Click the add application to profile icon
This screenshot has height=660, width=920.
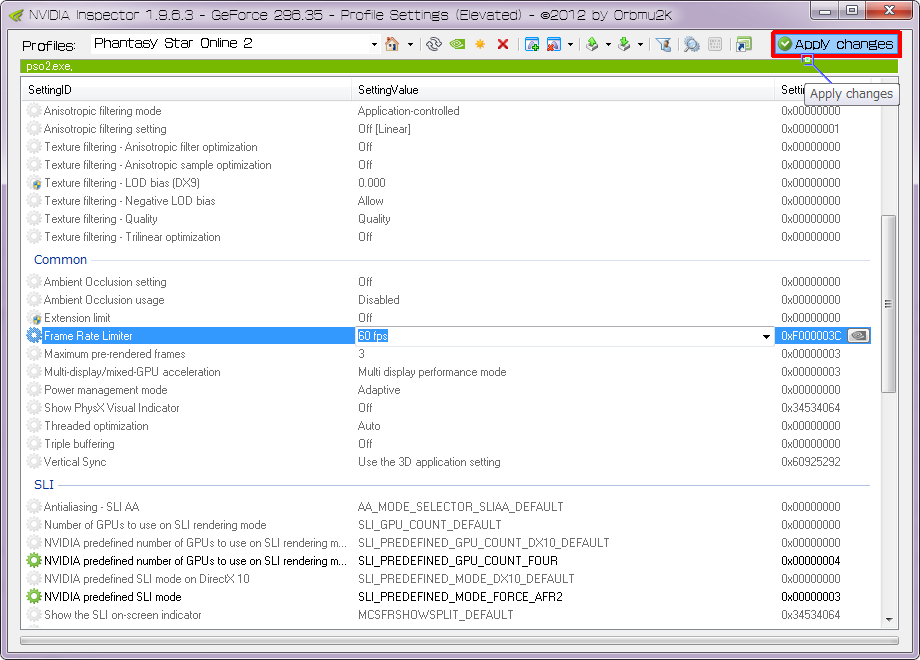click(x=532, y=44)
